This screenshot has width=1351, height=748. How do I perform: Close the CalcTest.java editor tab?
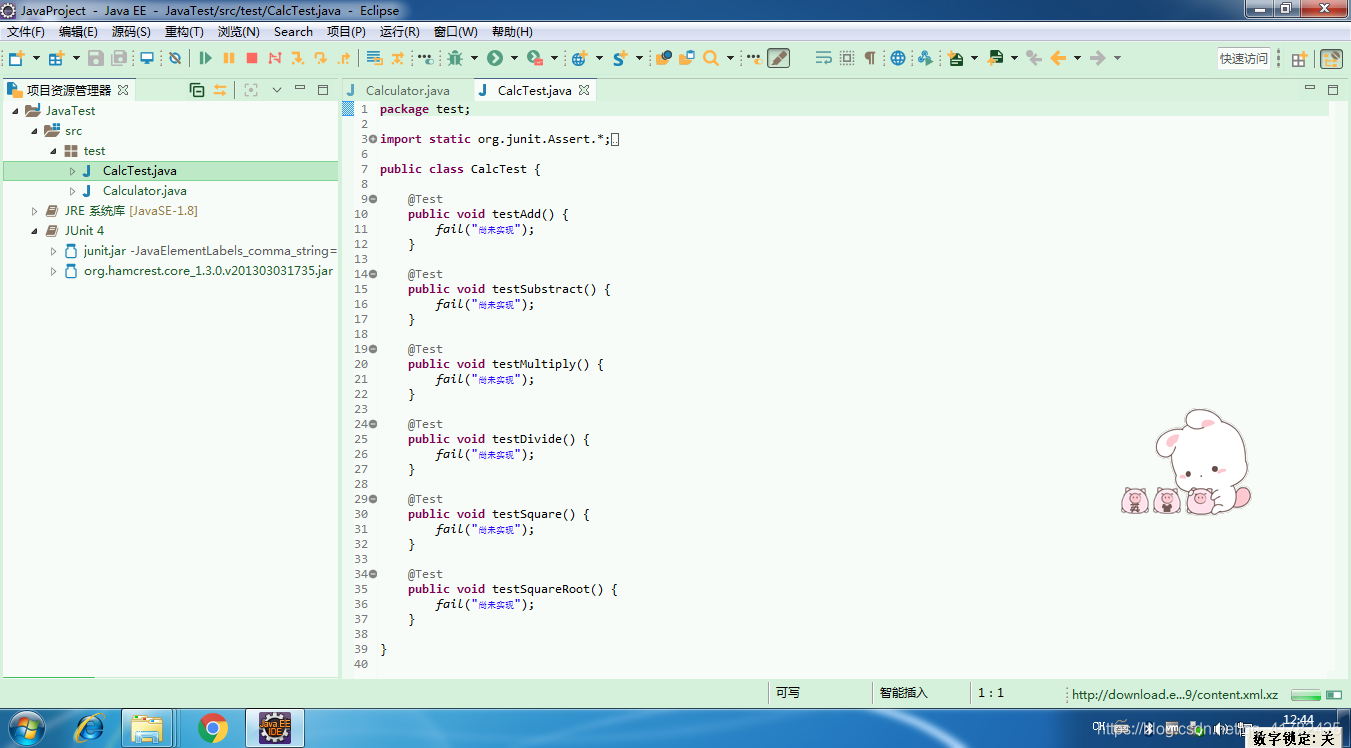[x=584, y=90]
